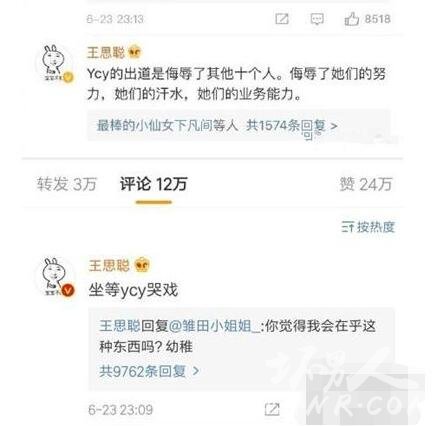Tap the thumbs-up icon with 8518 likes
The width and height of the screenshot is (441, 426).
351,19
